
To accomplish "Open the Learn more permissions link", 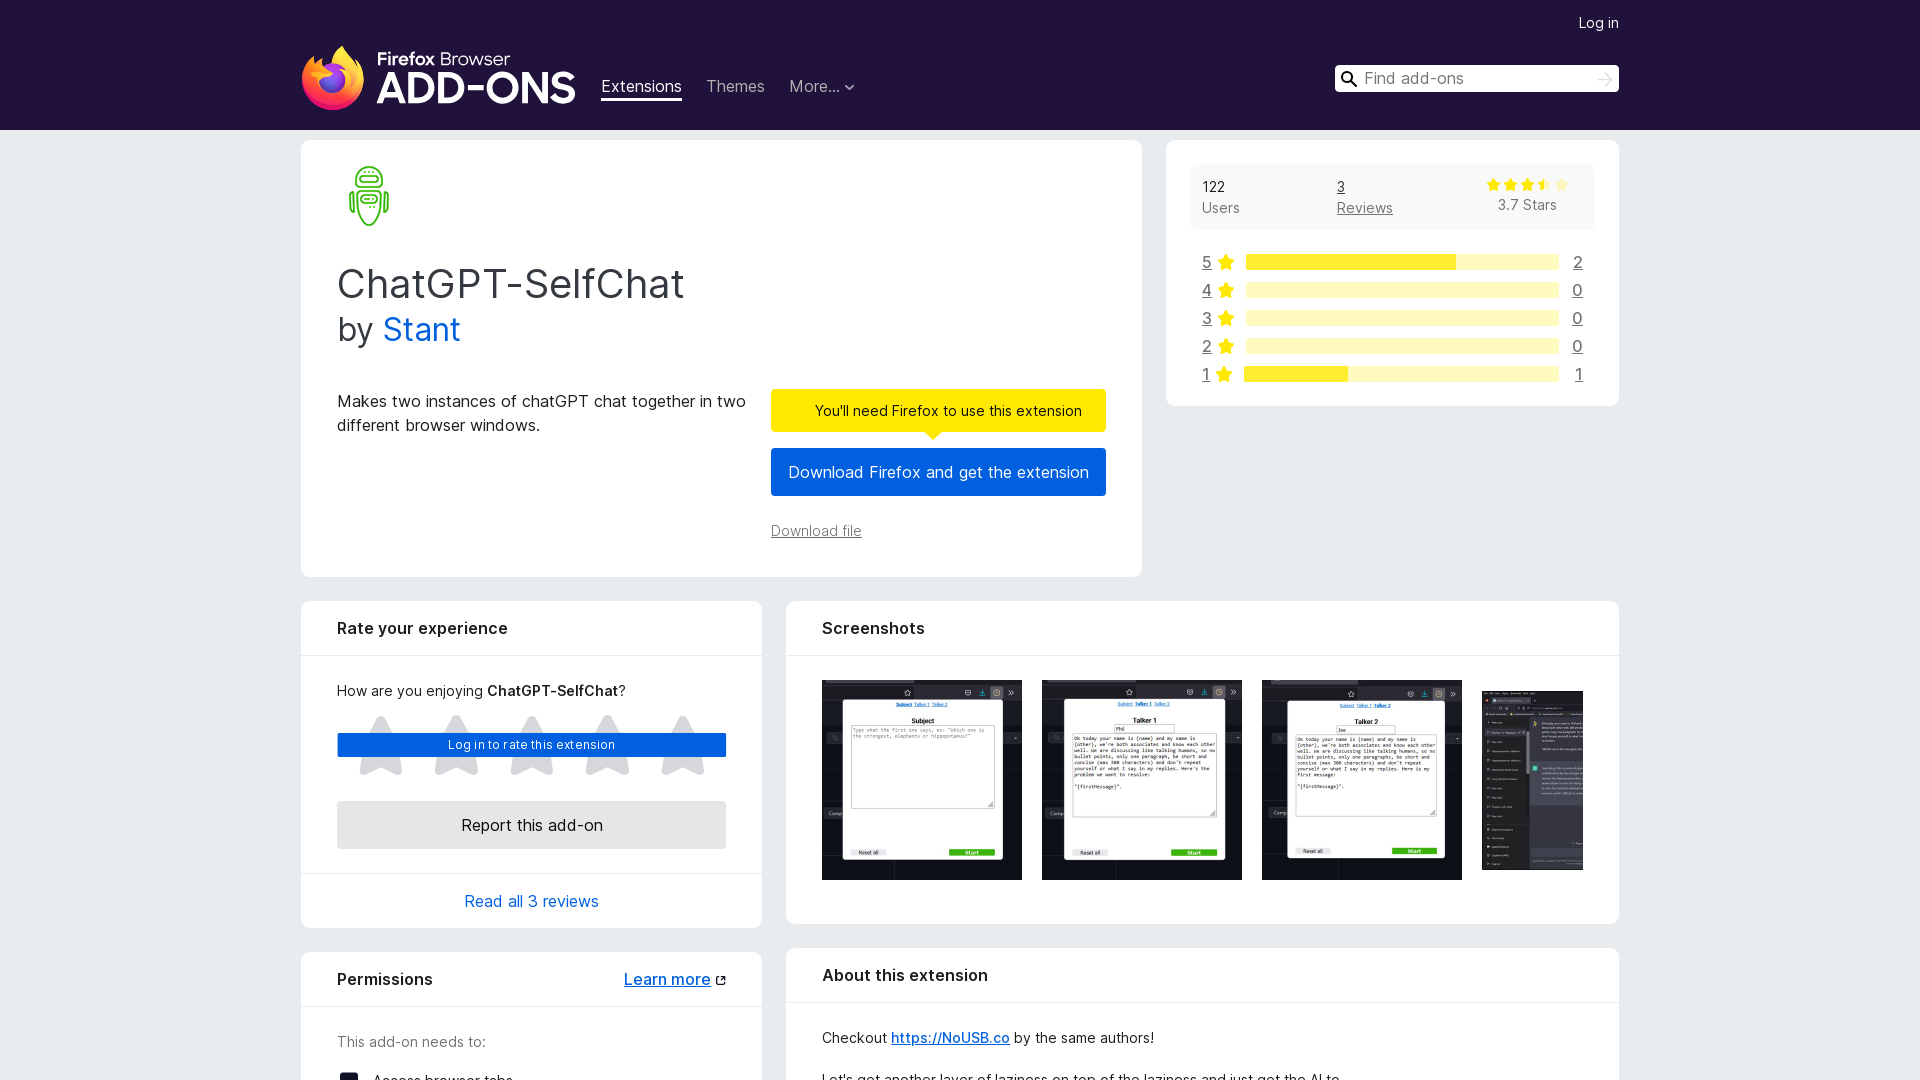I will pos(667,980).
